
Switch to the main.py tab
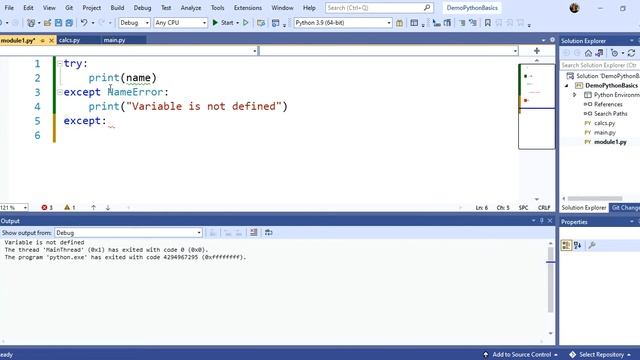[x=114, y=40]
